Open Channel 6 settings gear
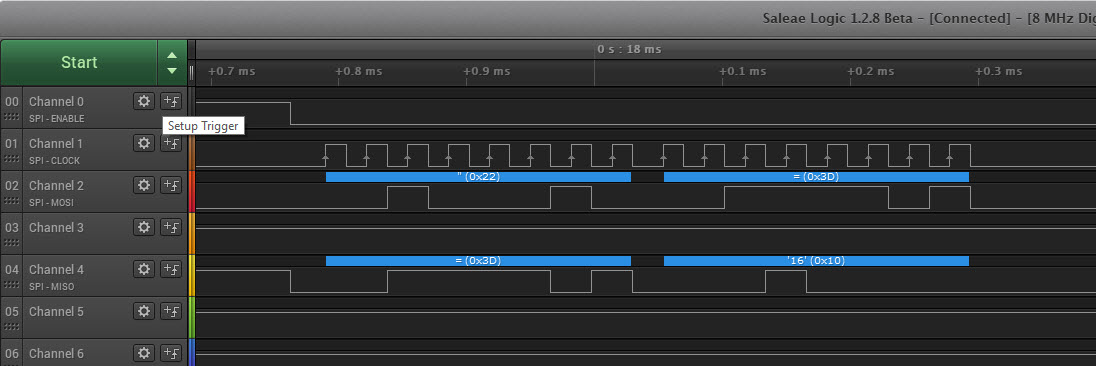The image size is (1096, 366). pyautogui.click(x=144, y=353)
